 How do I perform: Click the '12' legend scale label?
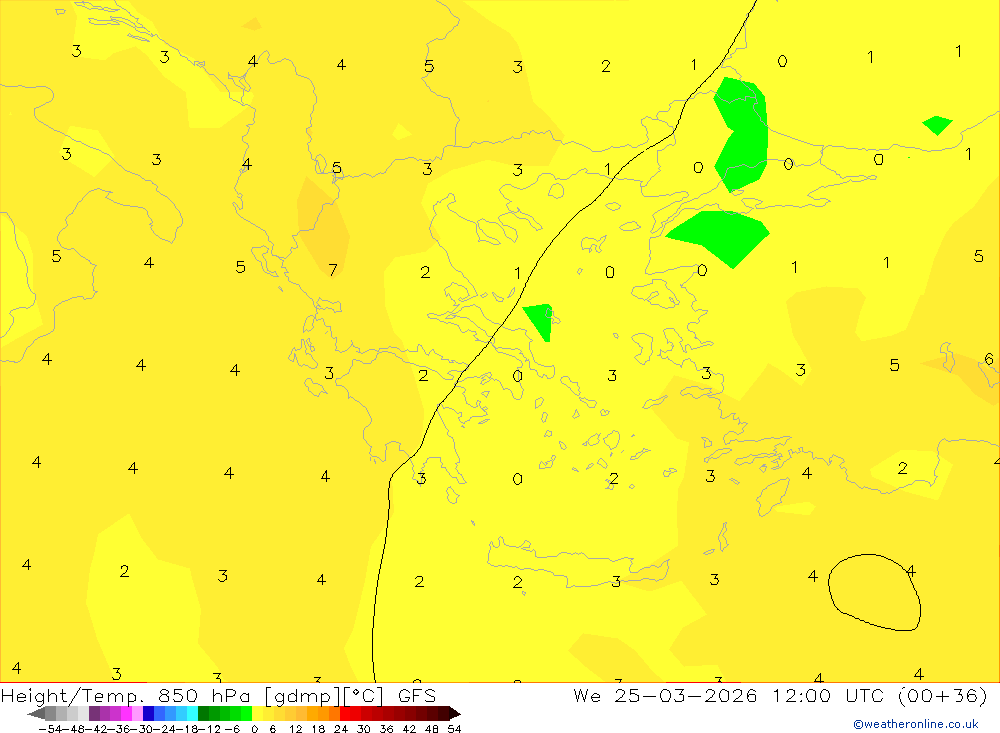point(295,729)
